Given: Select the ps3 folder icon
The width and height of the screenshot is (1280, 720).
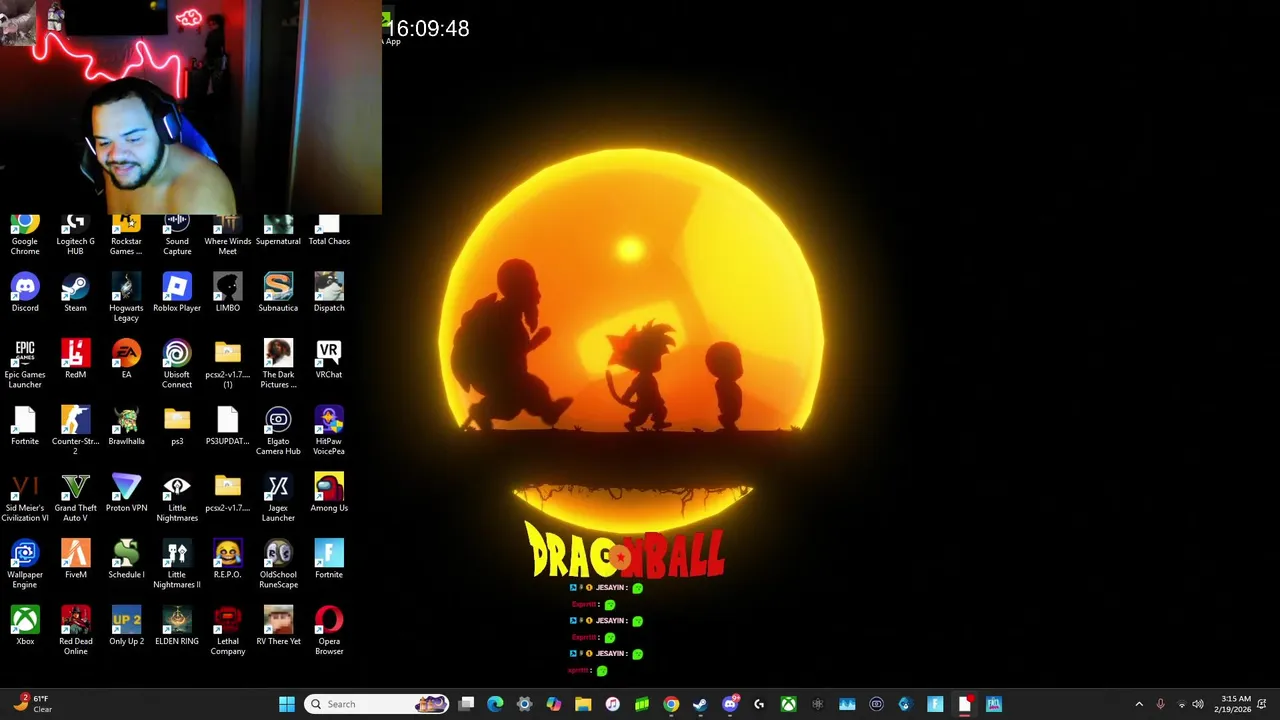Looking at the screenshot, I should coord(177,427).
